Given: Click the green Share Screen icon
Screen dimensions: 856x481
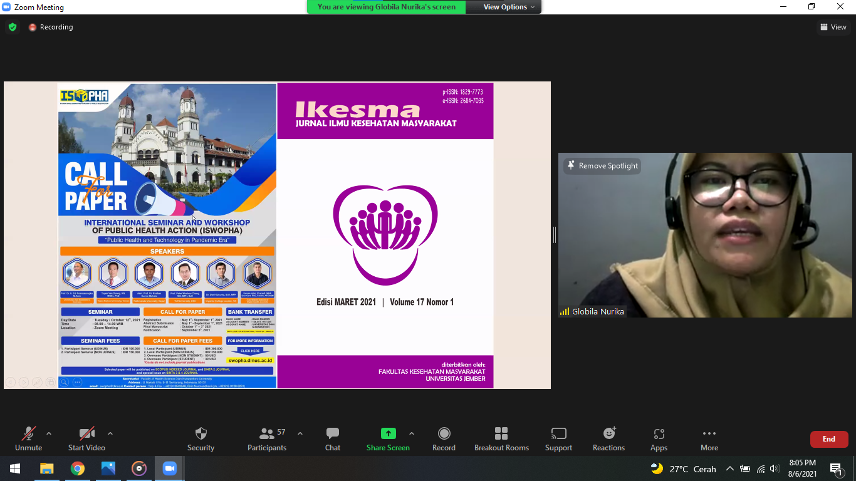Looking at the screenshot, I should (x=388, y=436).
